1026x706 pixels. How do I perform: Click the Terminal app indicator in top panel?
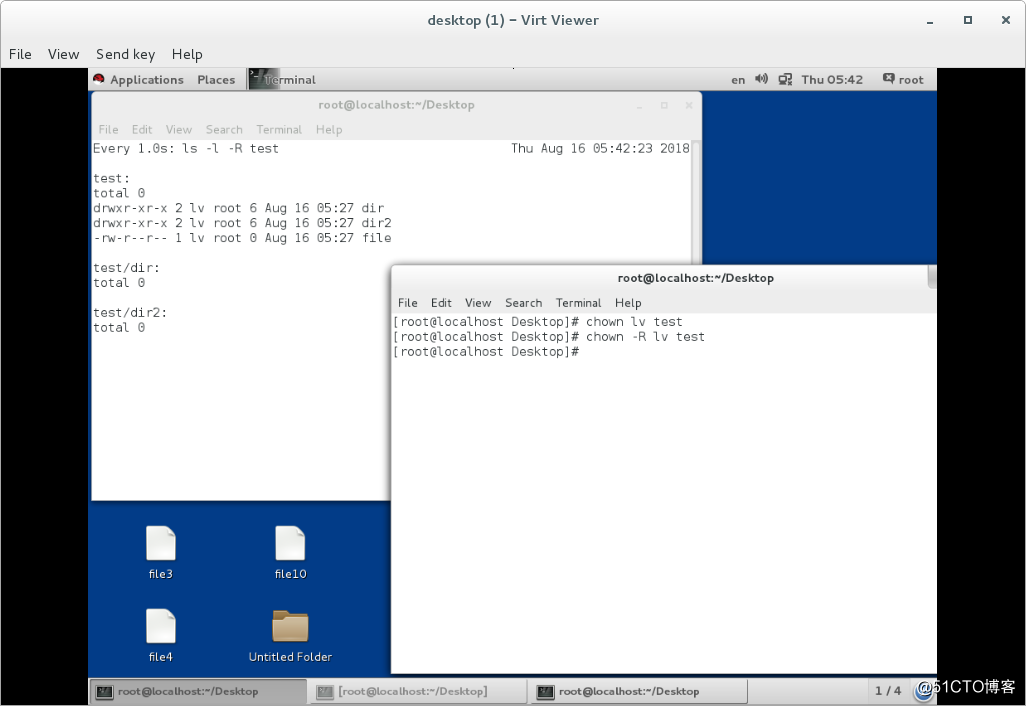pos(283,80)
